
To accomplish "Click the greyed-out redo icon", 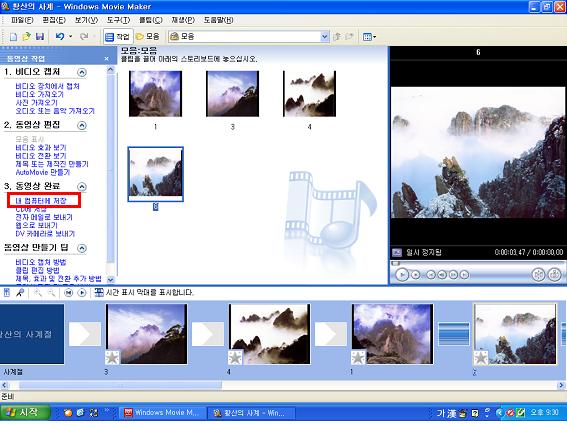I will [84, 37].
